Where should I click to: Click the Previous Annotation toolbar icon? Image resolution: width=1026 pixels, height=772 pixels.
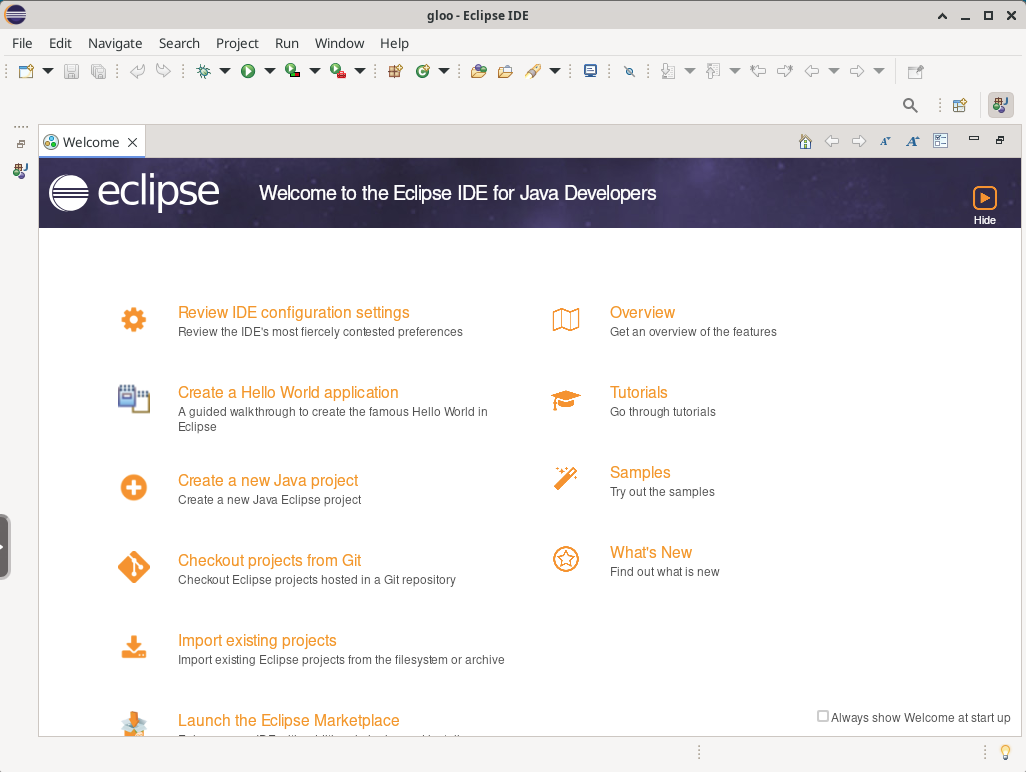[x=713, y=71]
